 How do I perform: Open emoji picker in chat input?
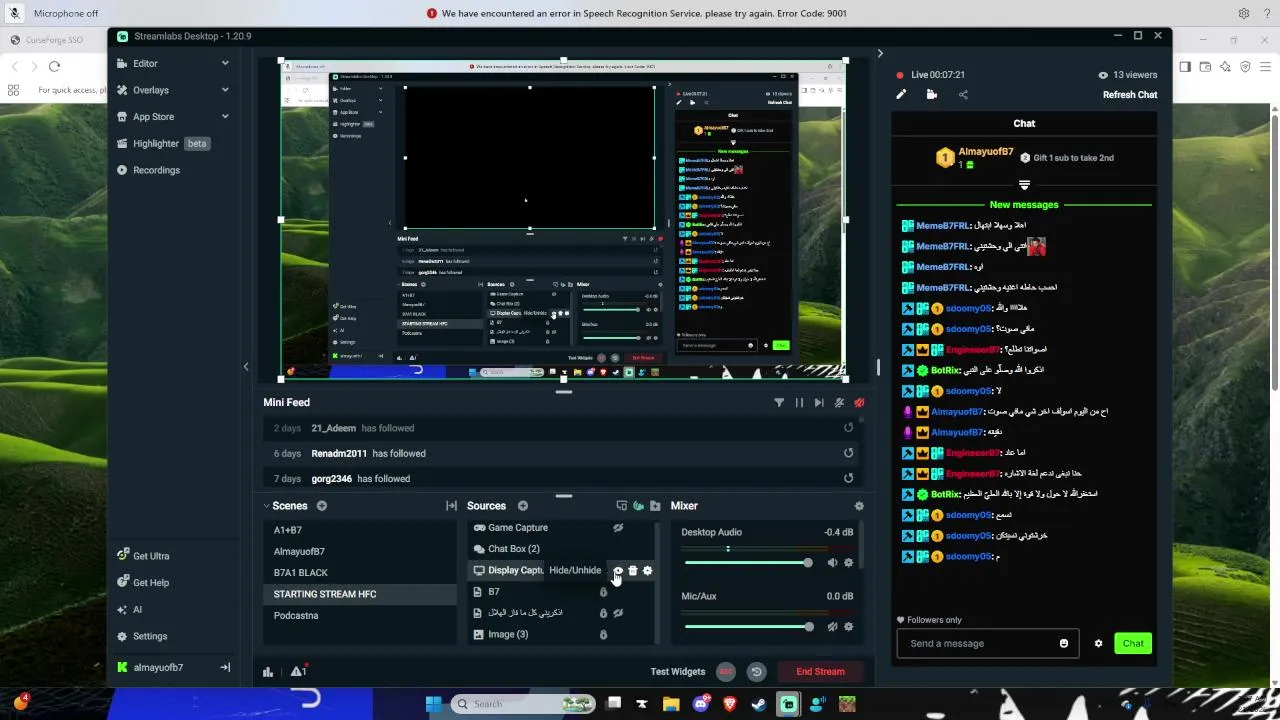coord(1064,644)
